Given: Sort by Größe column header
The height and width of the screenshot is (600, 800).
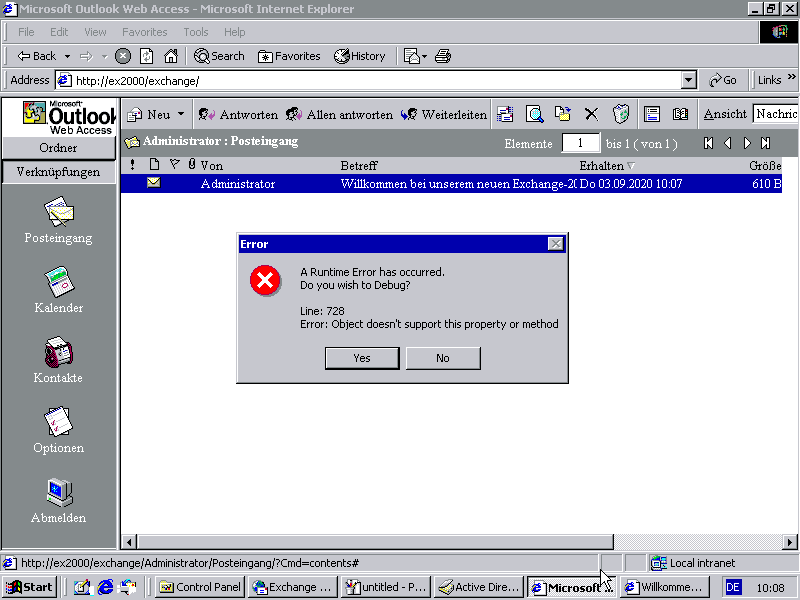Looking at the screenshot, I should [765, 165].
